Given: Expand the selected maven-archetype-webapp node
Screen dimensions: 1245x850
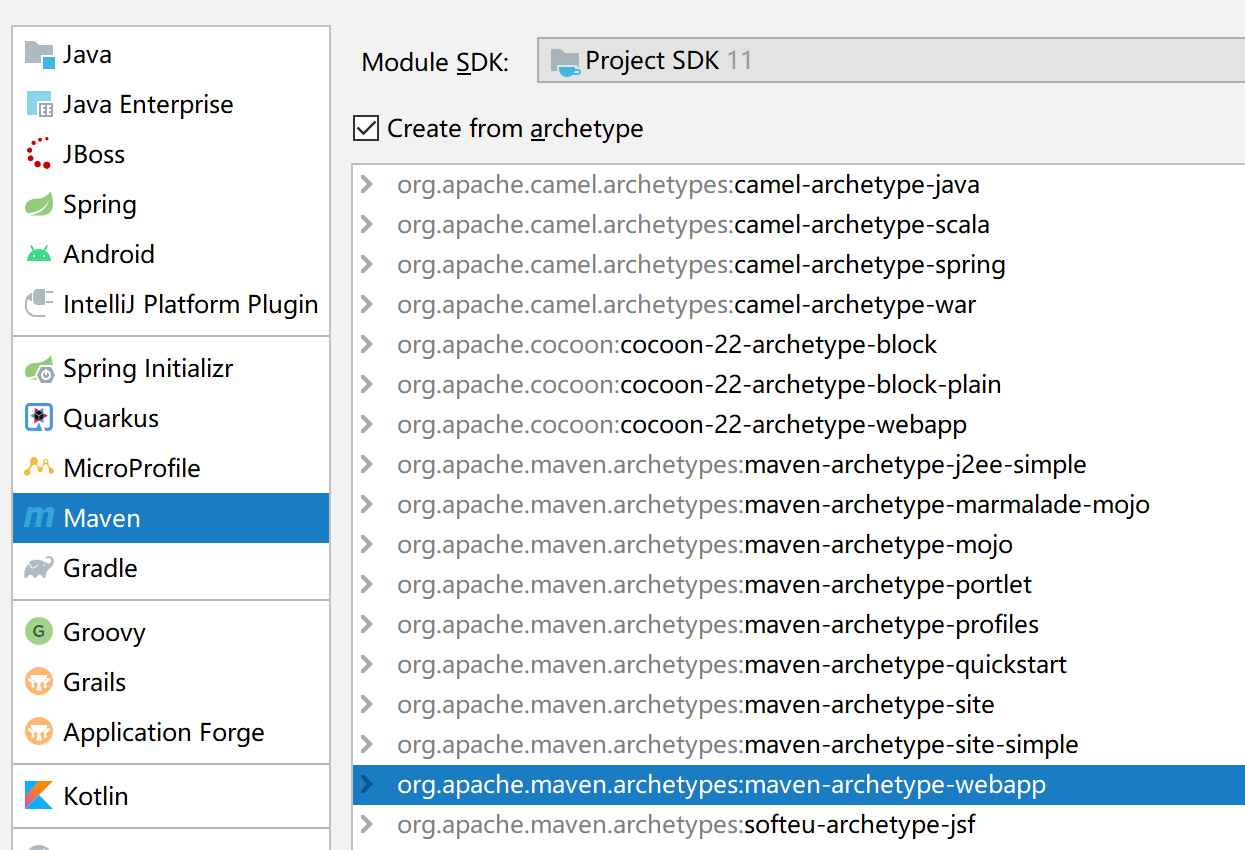Looking at the screenshot, I should [x=366, y=785].
